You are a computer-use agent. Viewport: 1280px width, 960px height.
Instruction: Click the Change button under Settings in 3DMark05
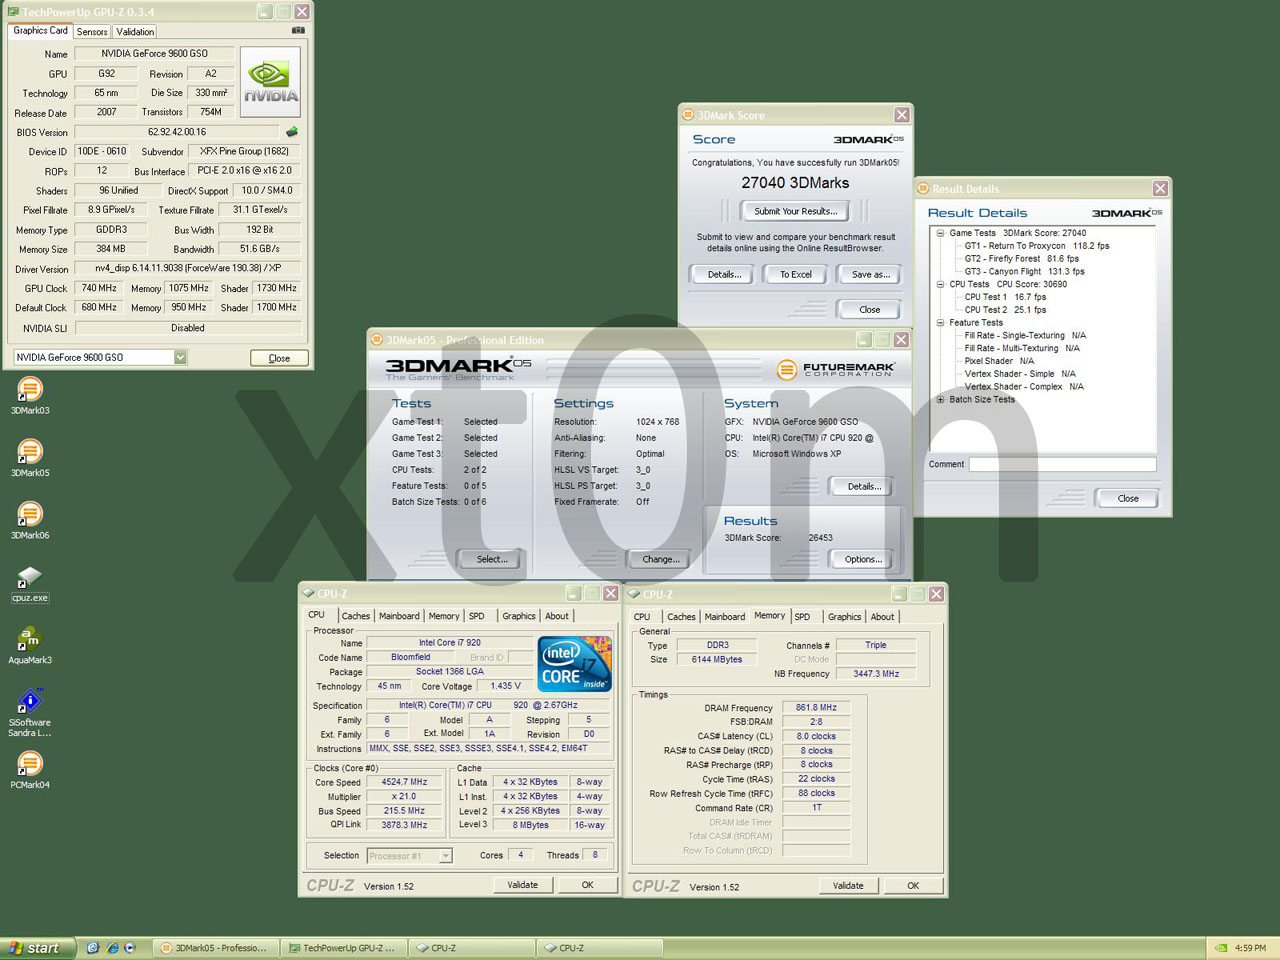pos(661,559)
